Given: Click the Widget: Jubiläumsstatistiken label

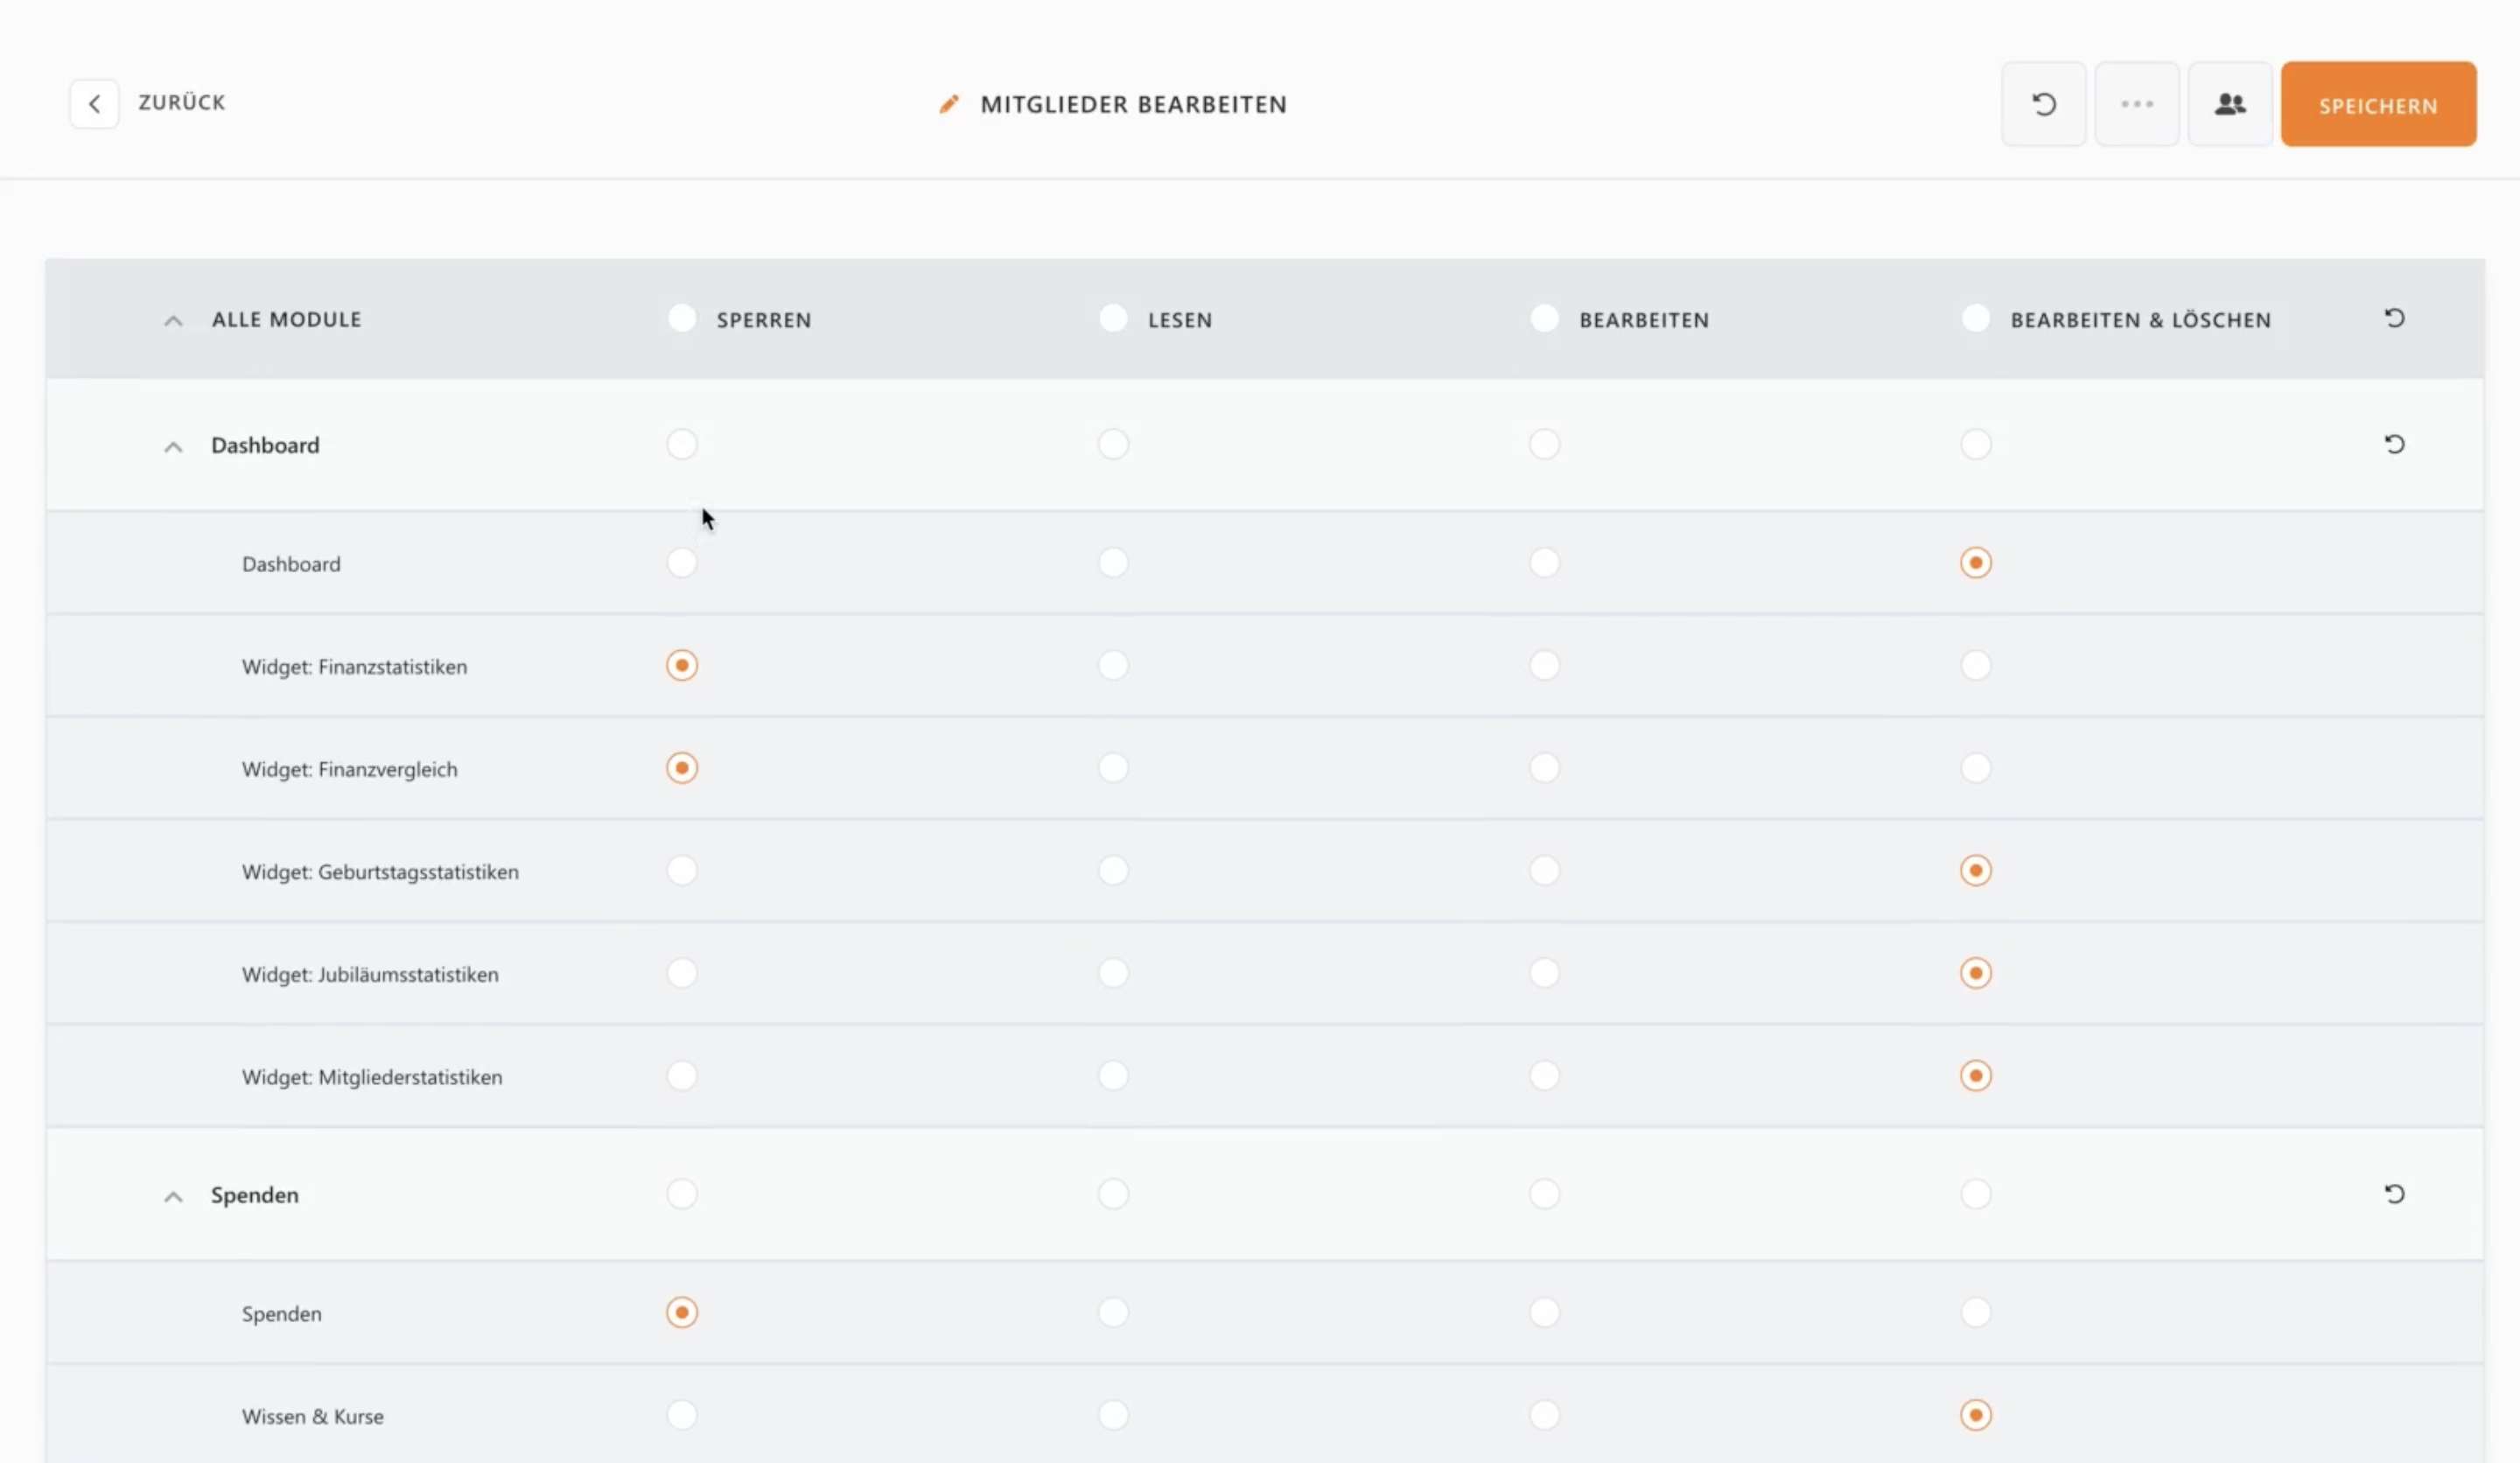Looking at the screenshot, I should point(370,975).
